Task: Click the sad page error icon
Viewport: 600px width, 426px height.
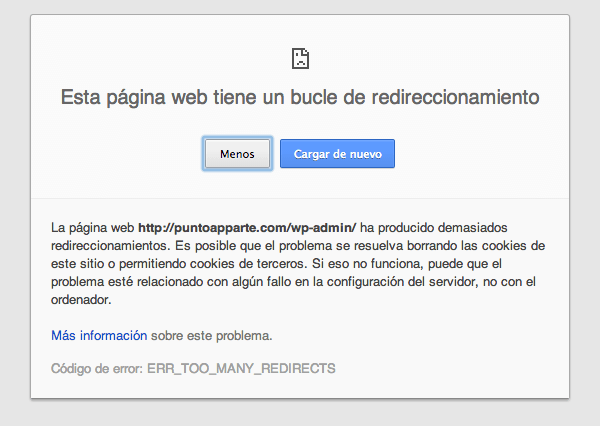Action: coord(300,58)
